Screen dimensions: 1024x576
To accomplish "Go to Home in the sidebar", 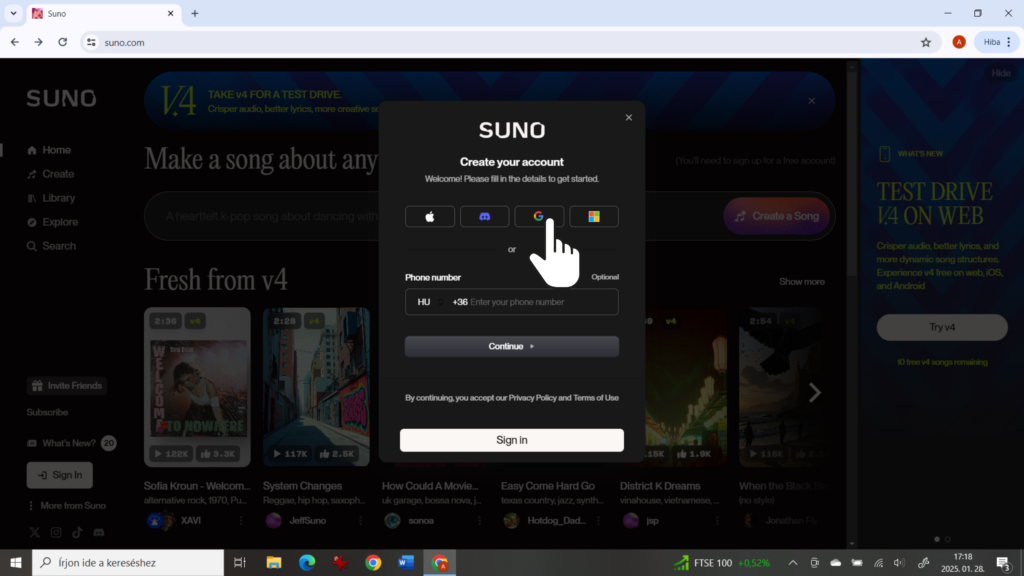I will (x=56, y=150).
